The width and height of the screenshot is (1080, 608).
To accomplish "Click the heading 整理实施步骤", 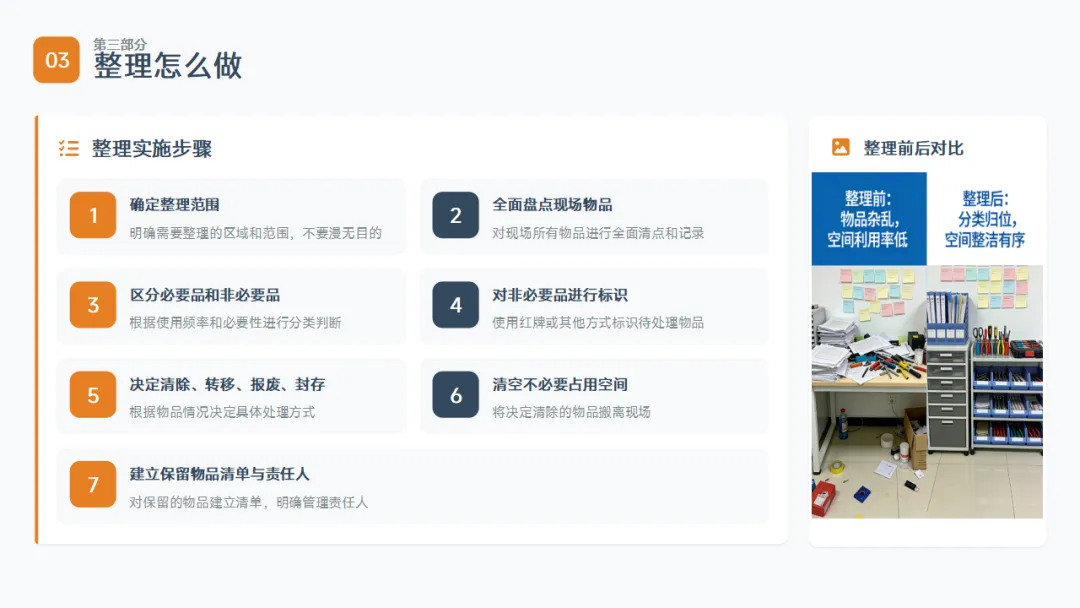I will click(152, 148).
